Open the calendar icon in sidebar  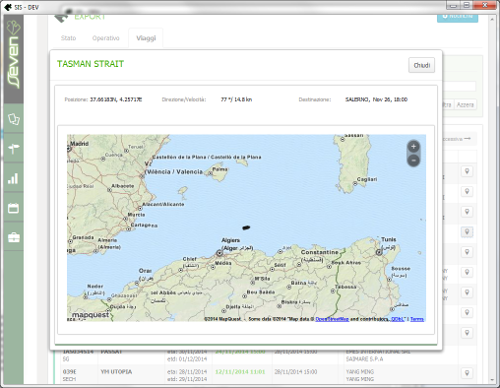[x=14, y=208]
